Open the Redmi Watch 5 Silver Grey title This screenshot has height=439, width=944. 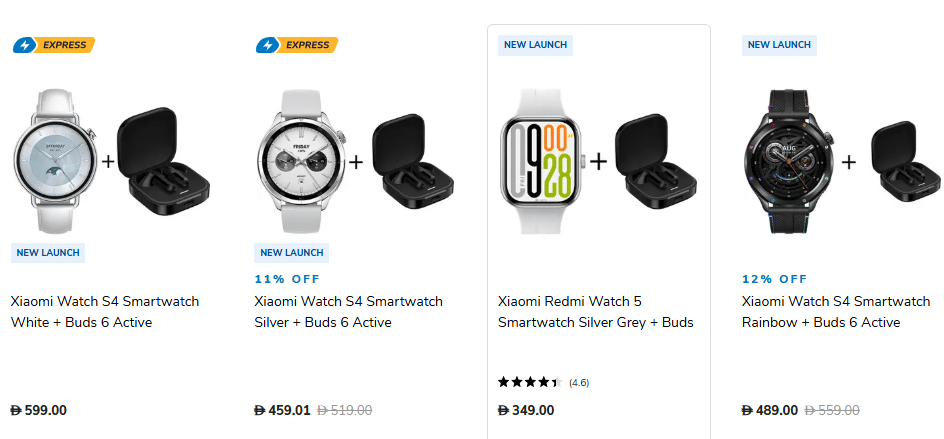[596, 312]
